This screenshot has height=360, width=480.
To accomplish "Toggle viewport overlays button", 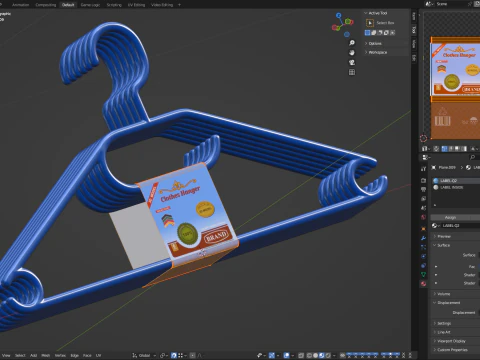I will (286, 355).
